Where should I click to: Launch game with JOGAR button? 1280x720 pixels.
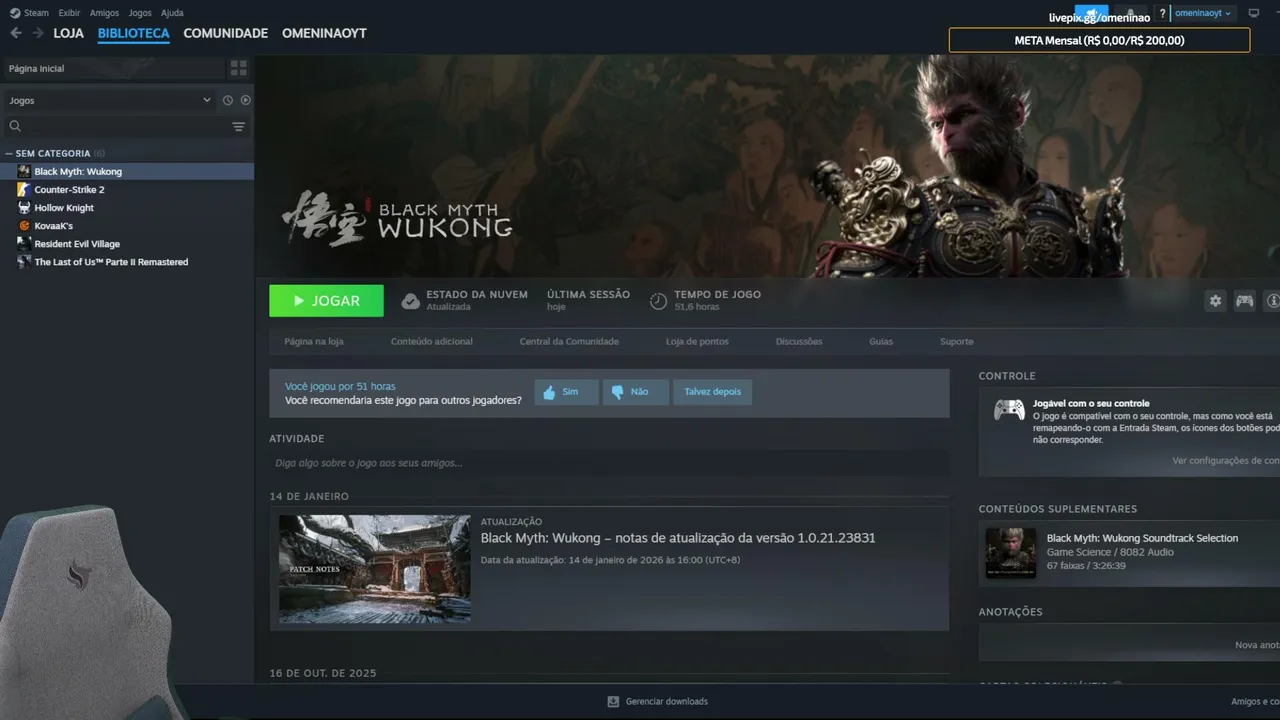point(326,300)
